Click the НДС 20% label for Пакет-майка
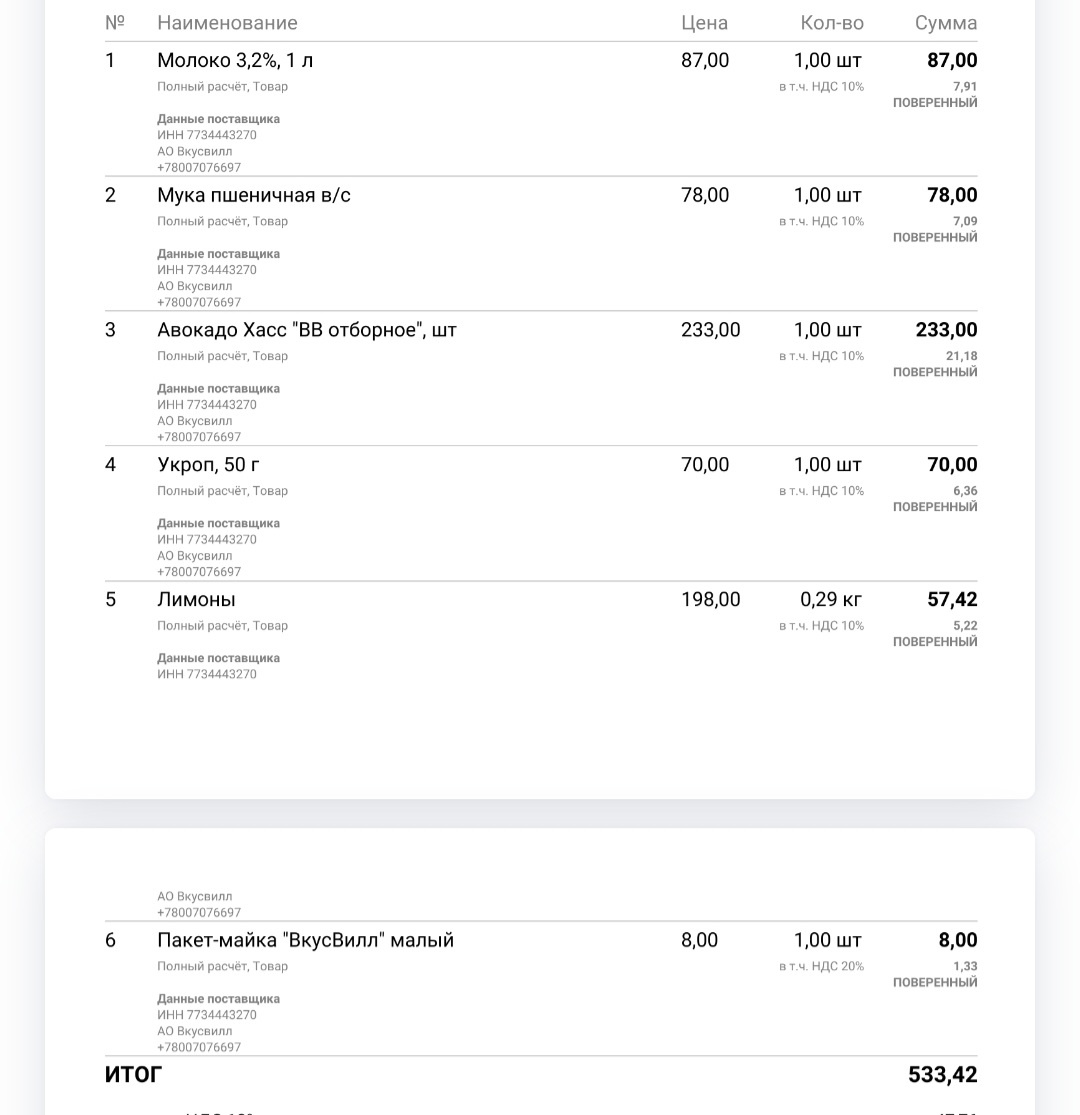Screen dimensions: 1080x1115 pyautogui.click(x=822, y=967)
